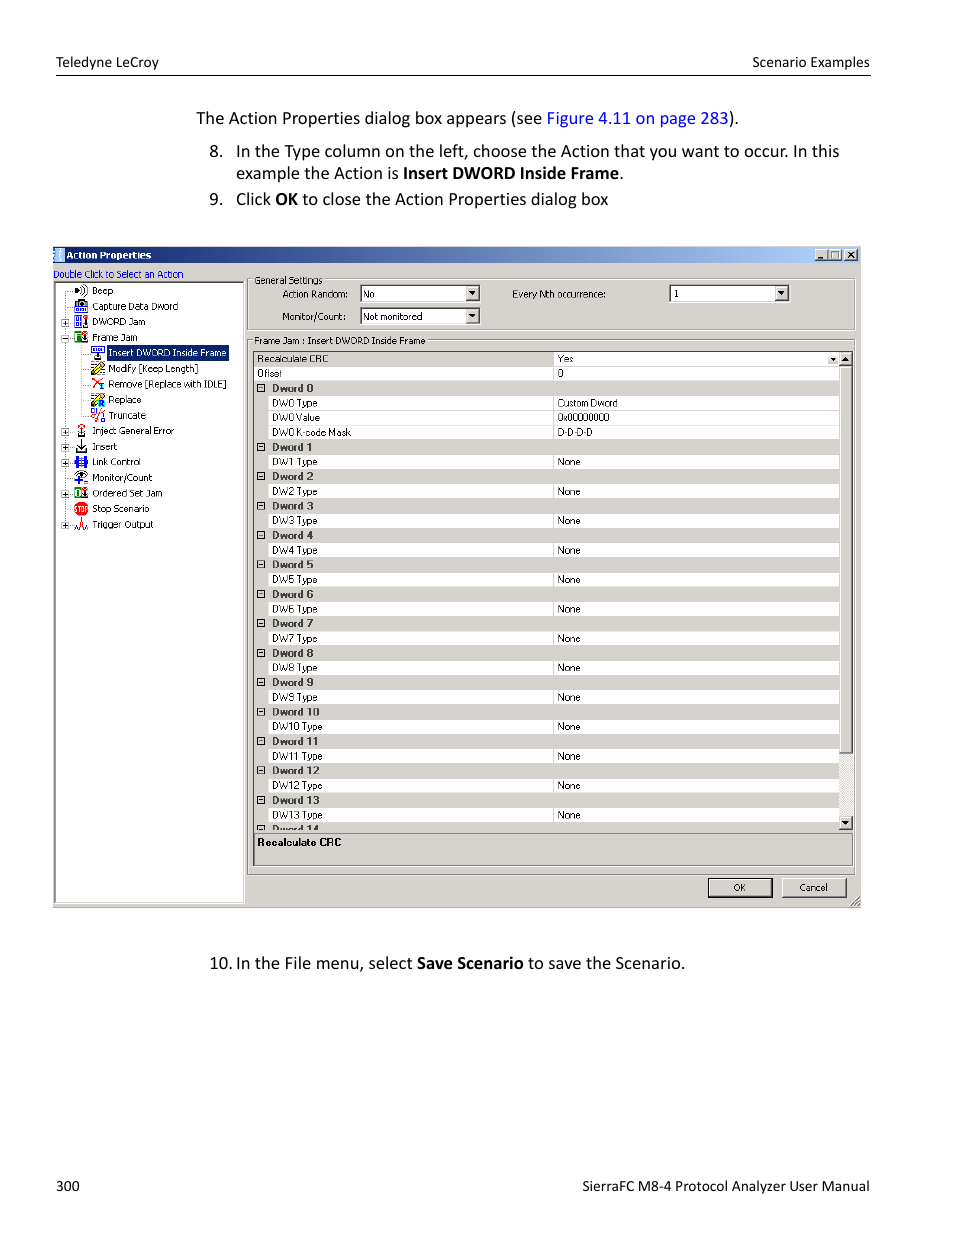Click the DW0 Value 0x00000000 field
The height and width of the screenshot is (1235, 954).
click(x=696, y=418)
